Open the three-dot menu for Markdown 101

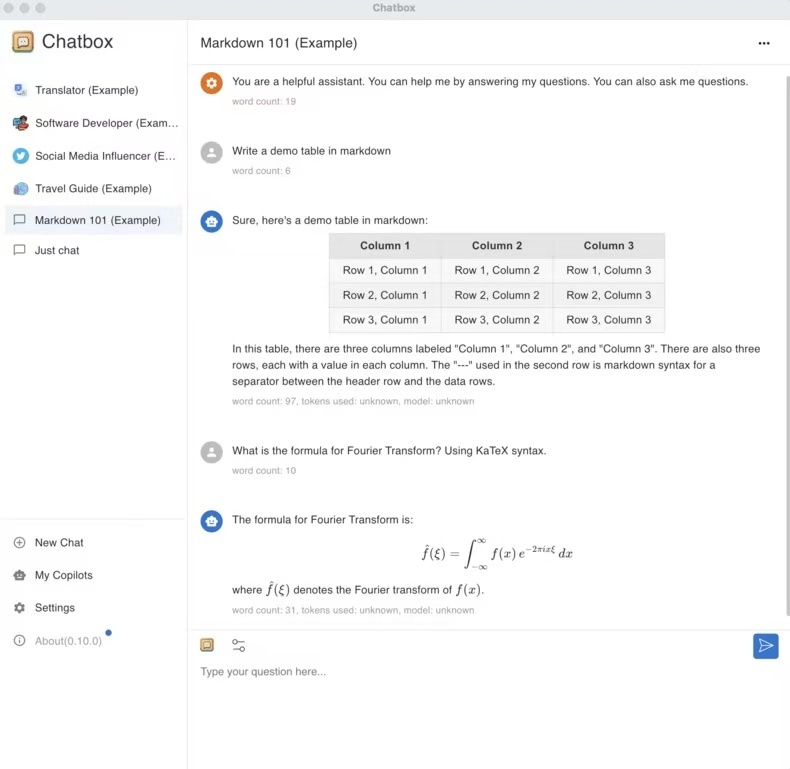764,43
